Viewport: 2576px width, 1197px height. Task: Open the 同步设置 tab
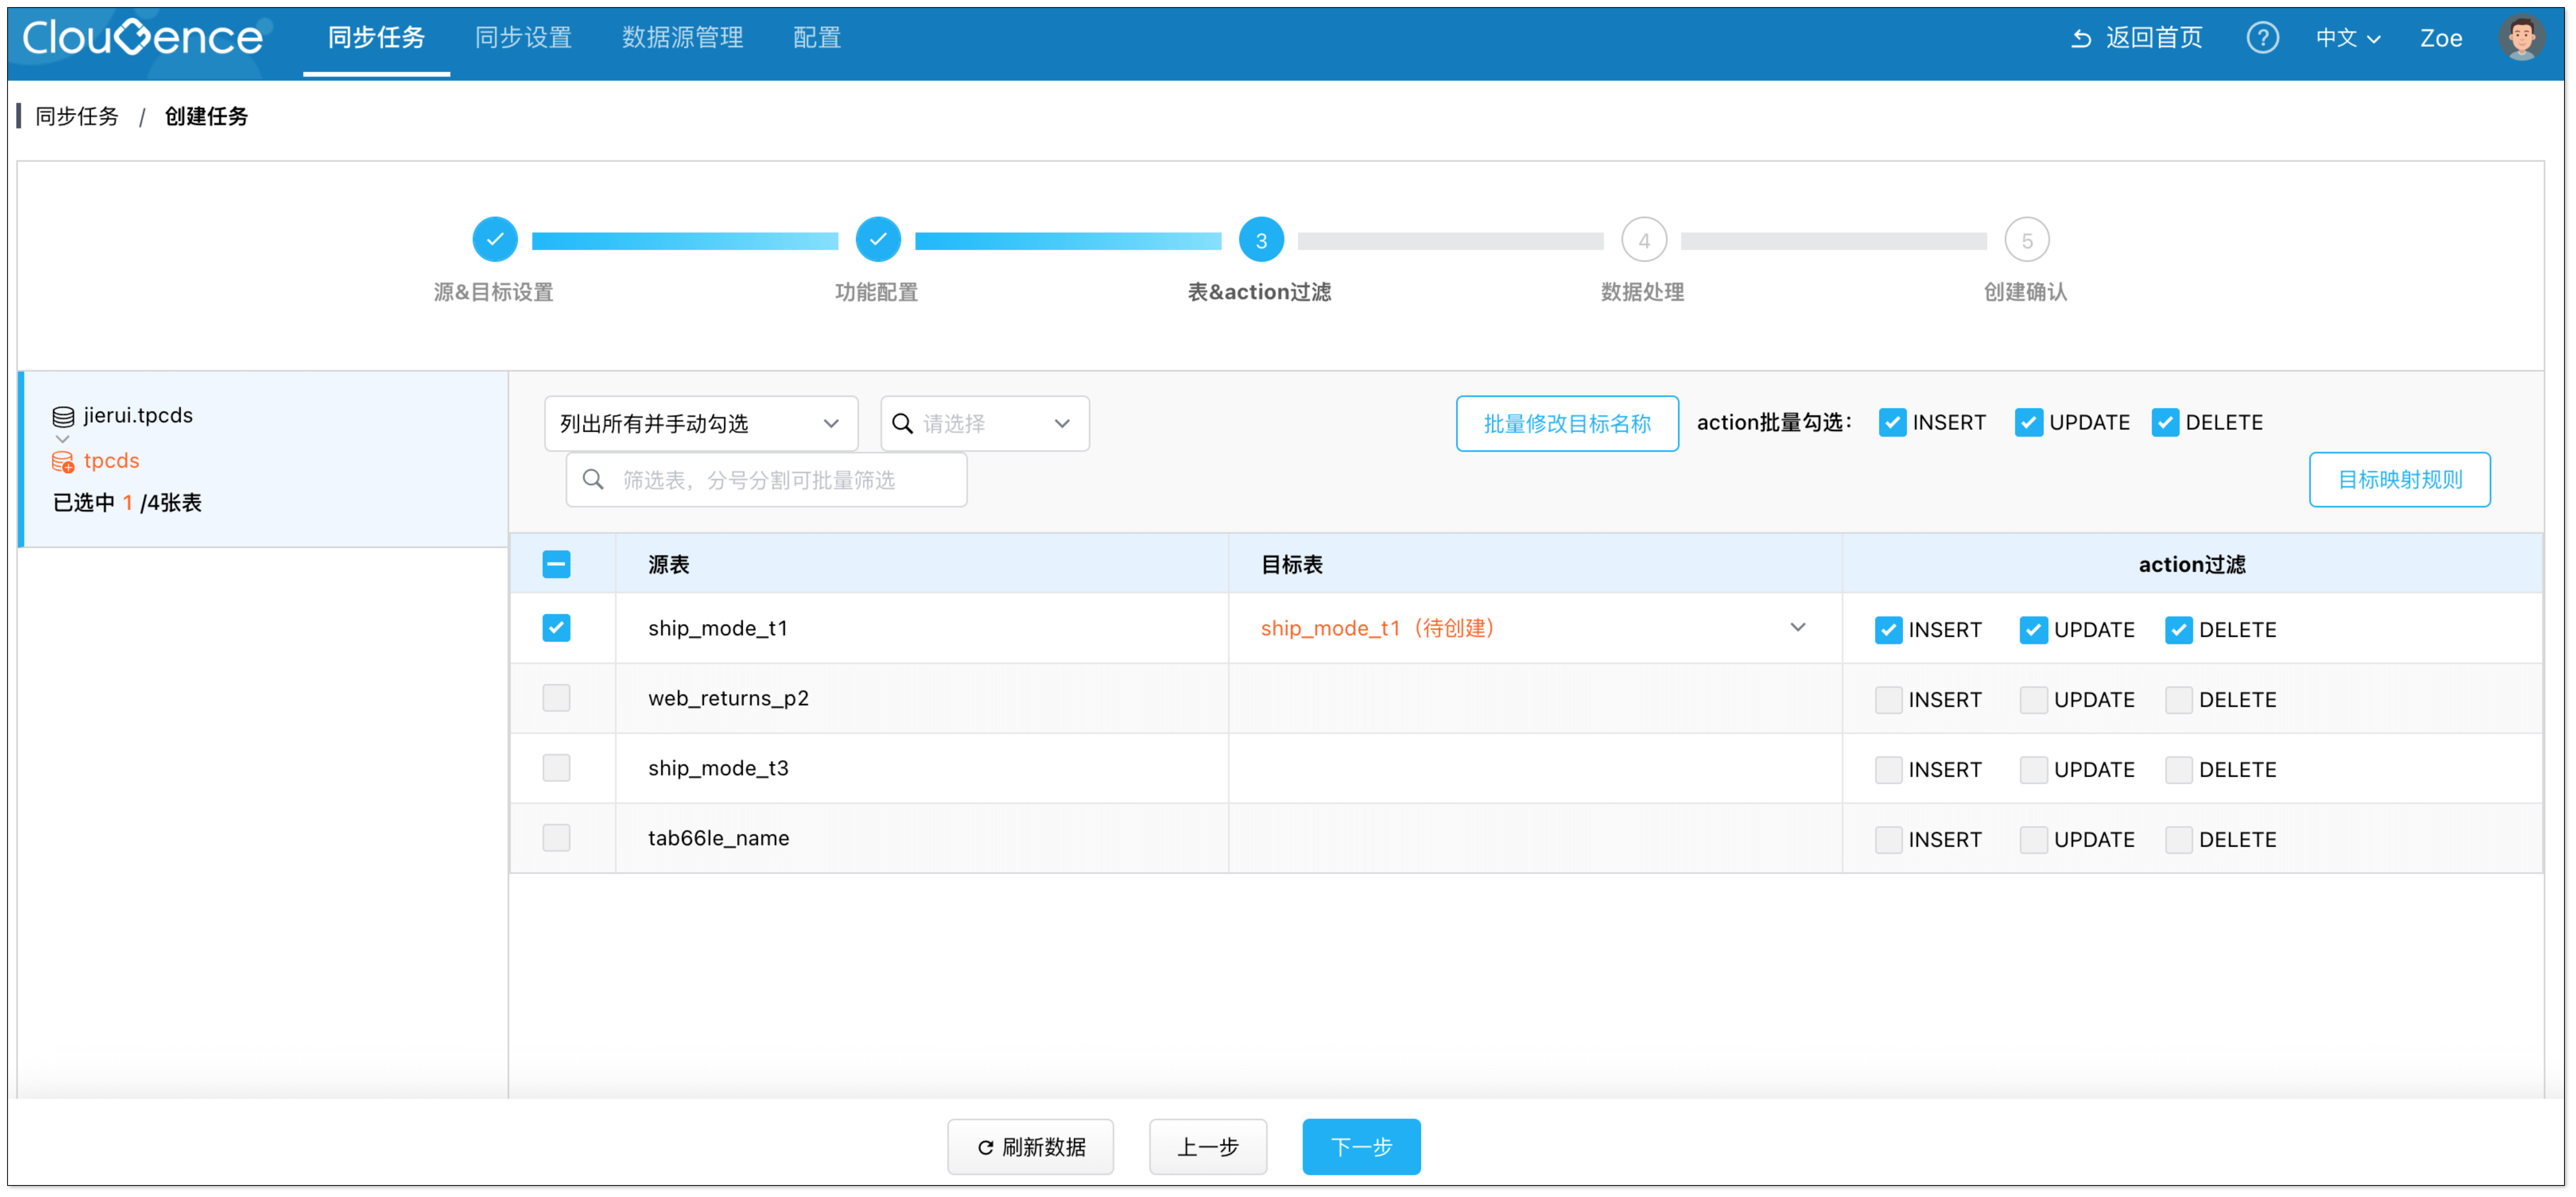pos(523,38)
